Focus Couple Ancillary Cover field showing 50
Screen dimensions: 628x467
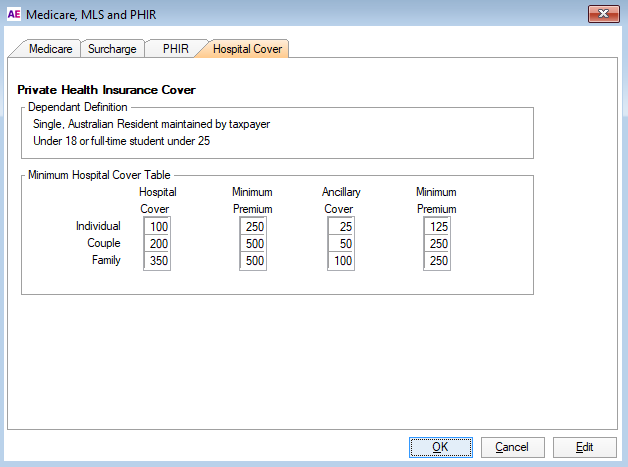point(341,244)
